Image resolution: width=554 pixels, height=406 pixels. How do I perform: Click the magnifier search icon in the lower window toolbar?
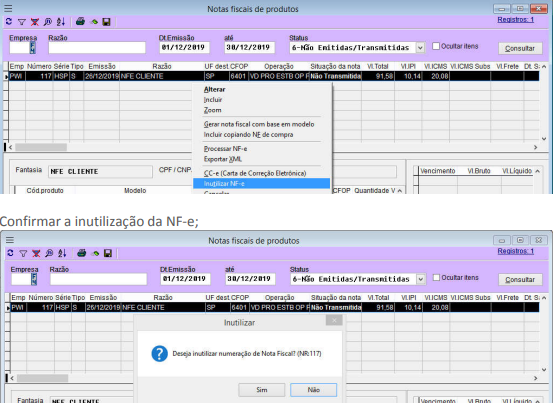coord(49,253)
